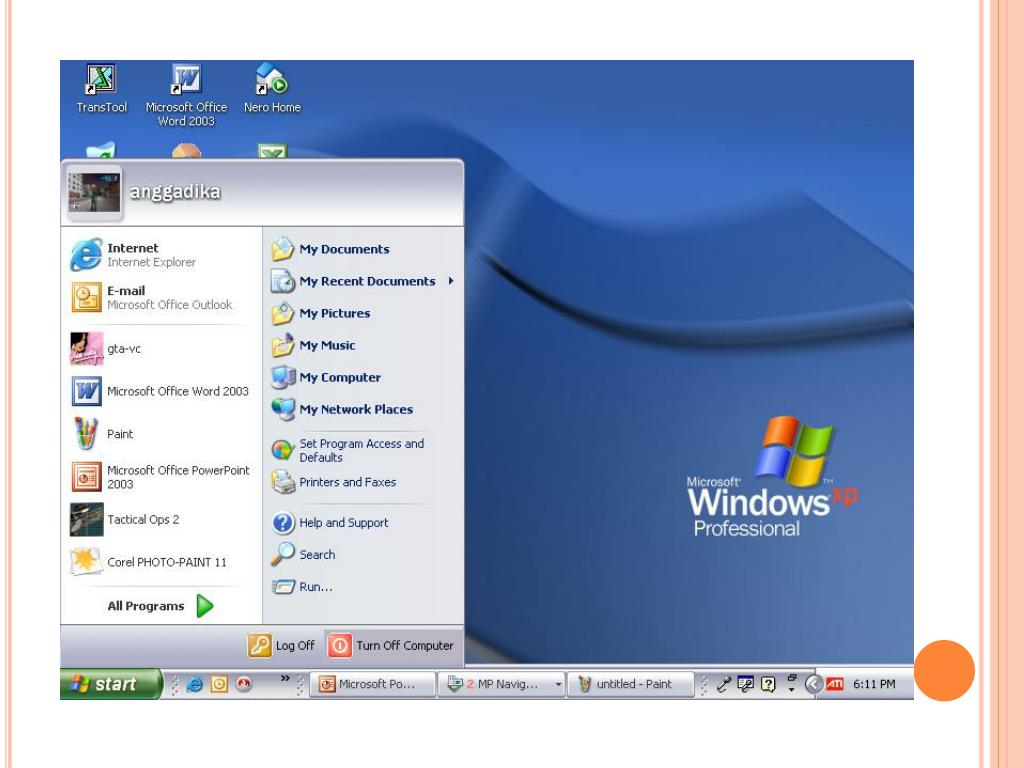Open the MP Navig... taskbar group dropdown arrow
This screenshot has height=768, width=1024.
pos(558,684)
